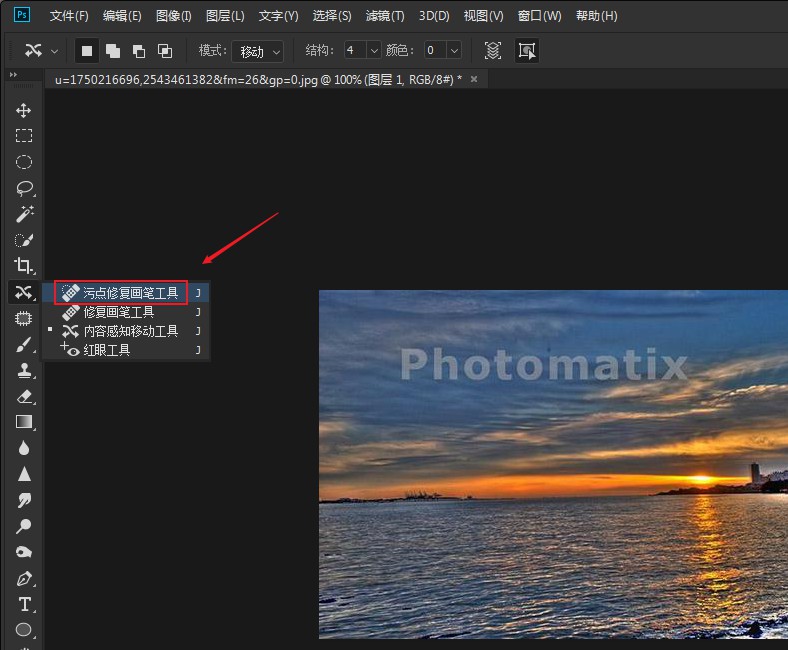Select the Rectangular Marquee tool

[24, 136]
